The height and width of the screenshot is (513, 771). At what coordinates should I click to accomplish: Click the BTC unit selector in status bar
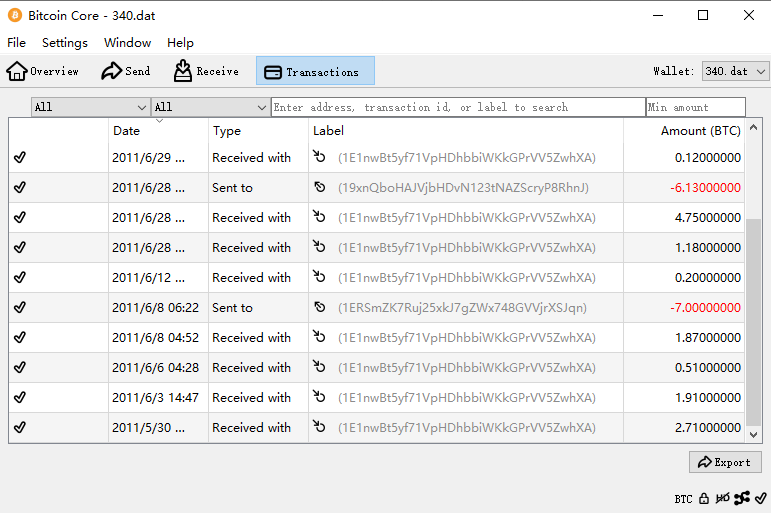(683, 498)
